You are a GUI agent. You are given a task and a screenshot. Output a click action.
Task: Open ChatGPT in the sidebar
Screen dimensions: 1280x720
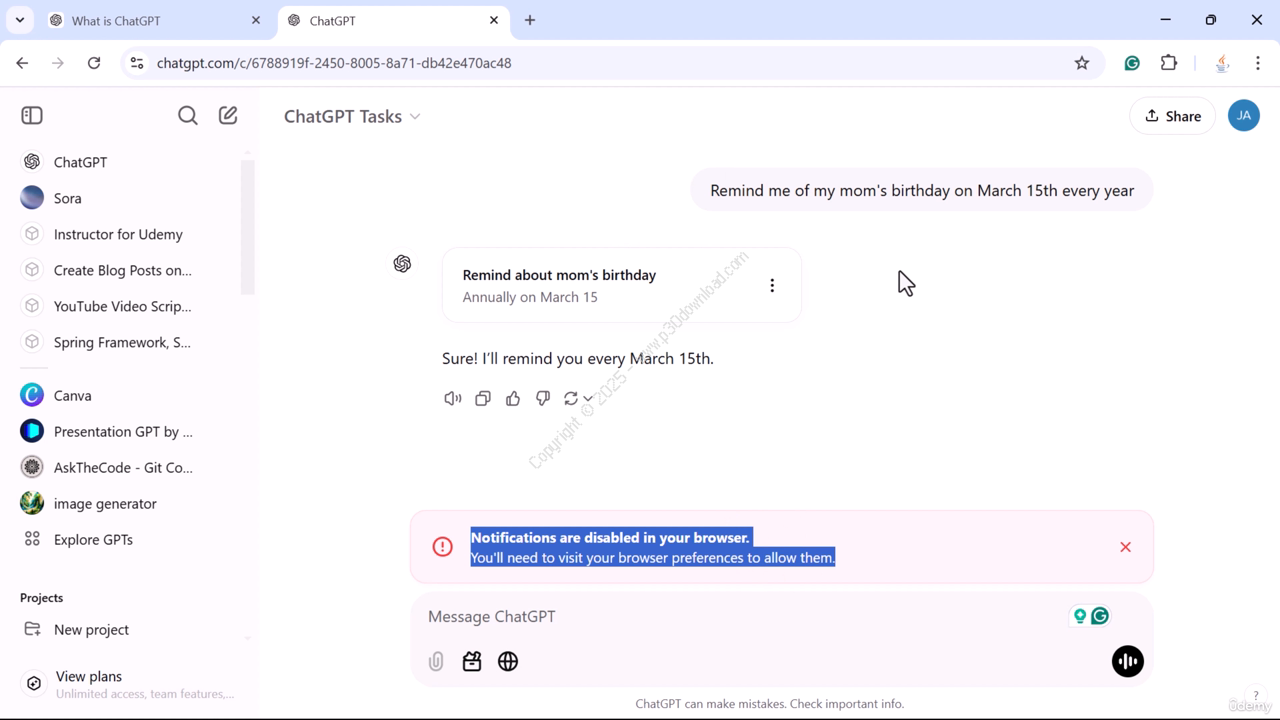click(x=128, y=162)
